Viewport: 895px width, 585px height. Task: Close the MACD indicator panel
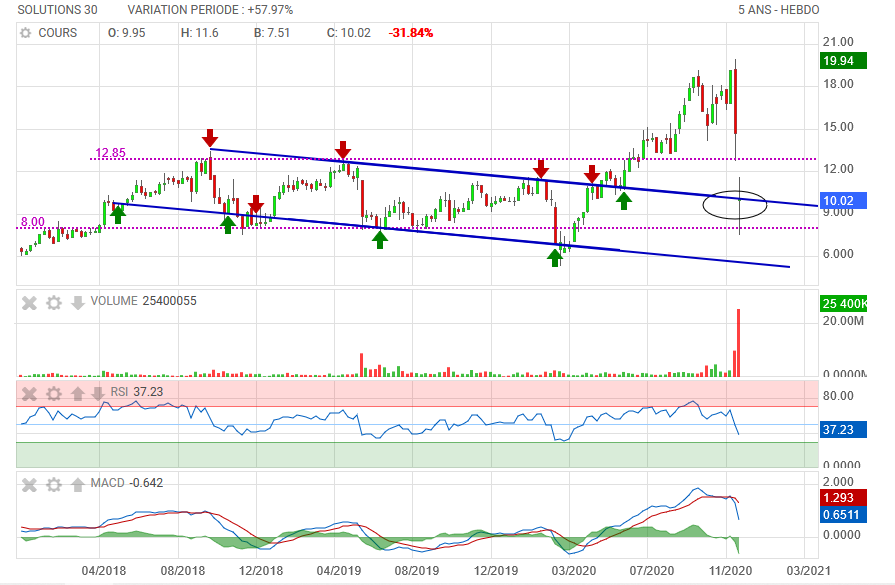[29, 485]
